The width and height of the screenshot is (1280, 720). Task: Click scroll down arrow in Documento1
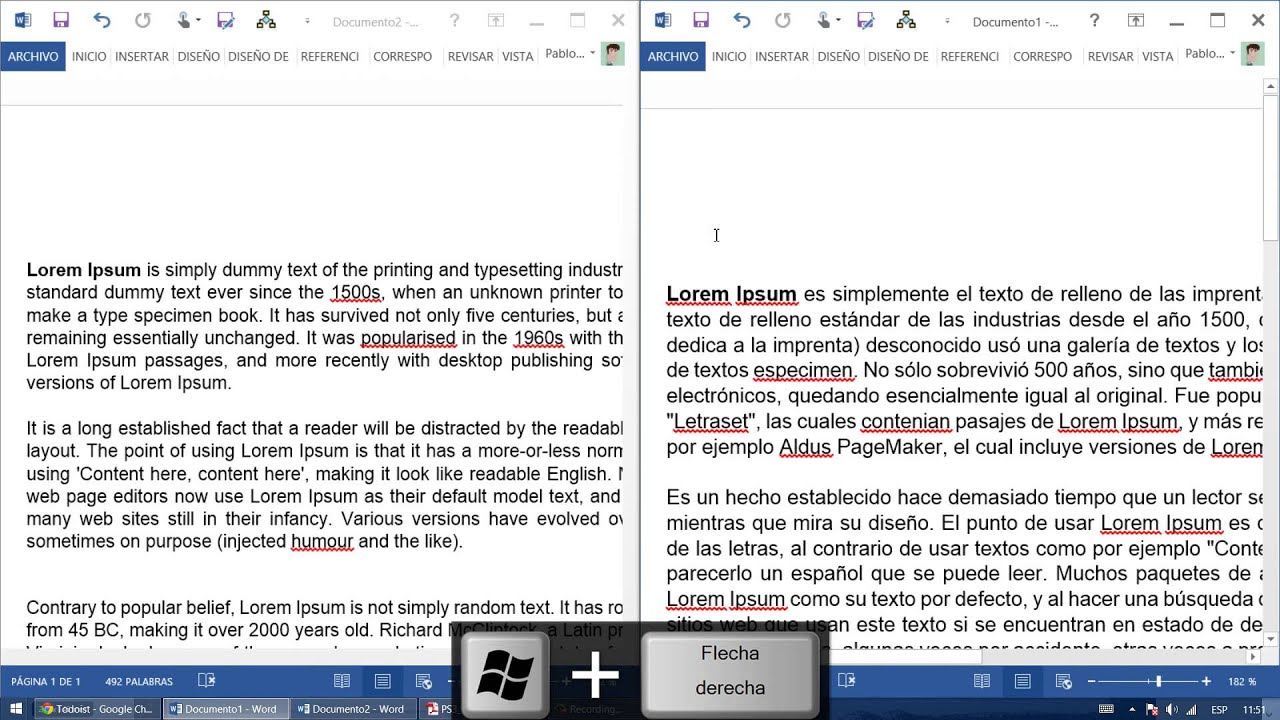1271,639
